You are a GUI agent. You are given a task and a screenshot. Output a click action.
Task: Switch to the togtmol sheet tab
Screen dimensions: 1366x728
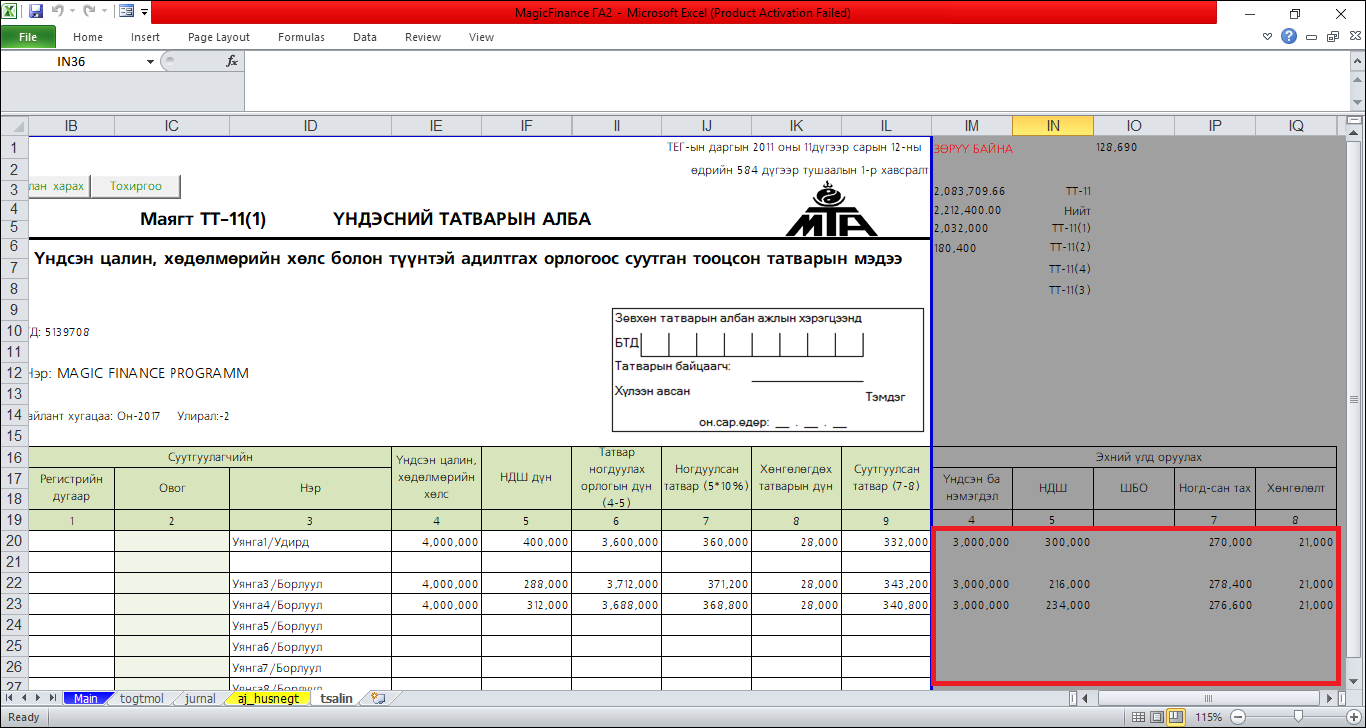pos(141,698)
